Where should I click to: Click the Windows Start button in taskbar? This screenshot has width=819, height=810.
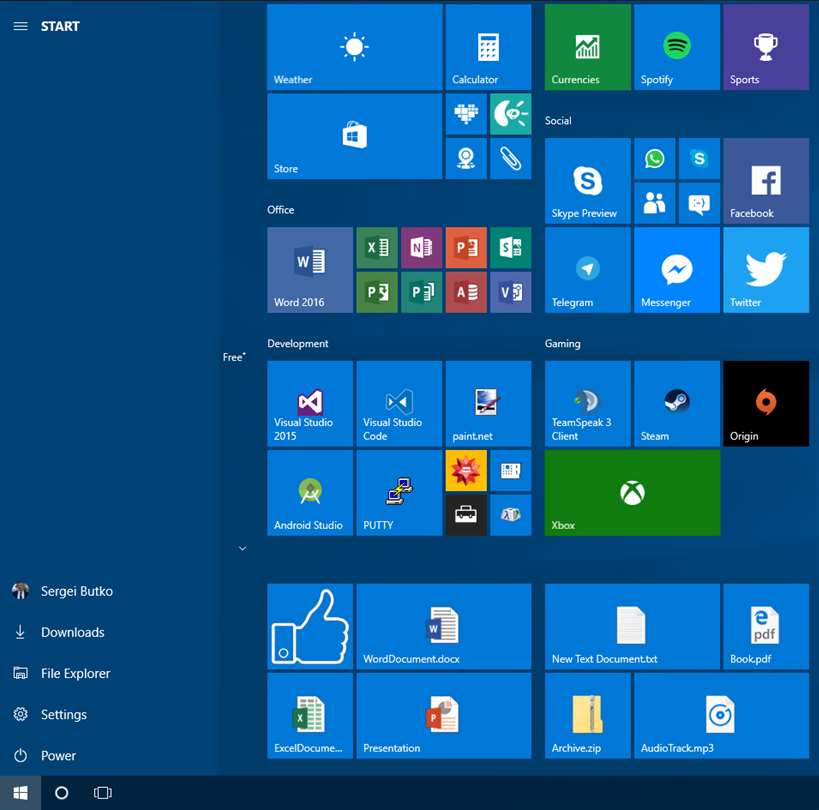click(20, 793)
